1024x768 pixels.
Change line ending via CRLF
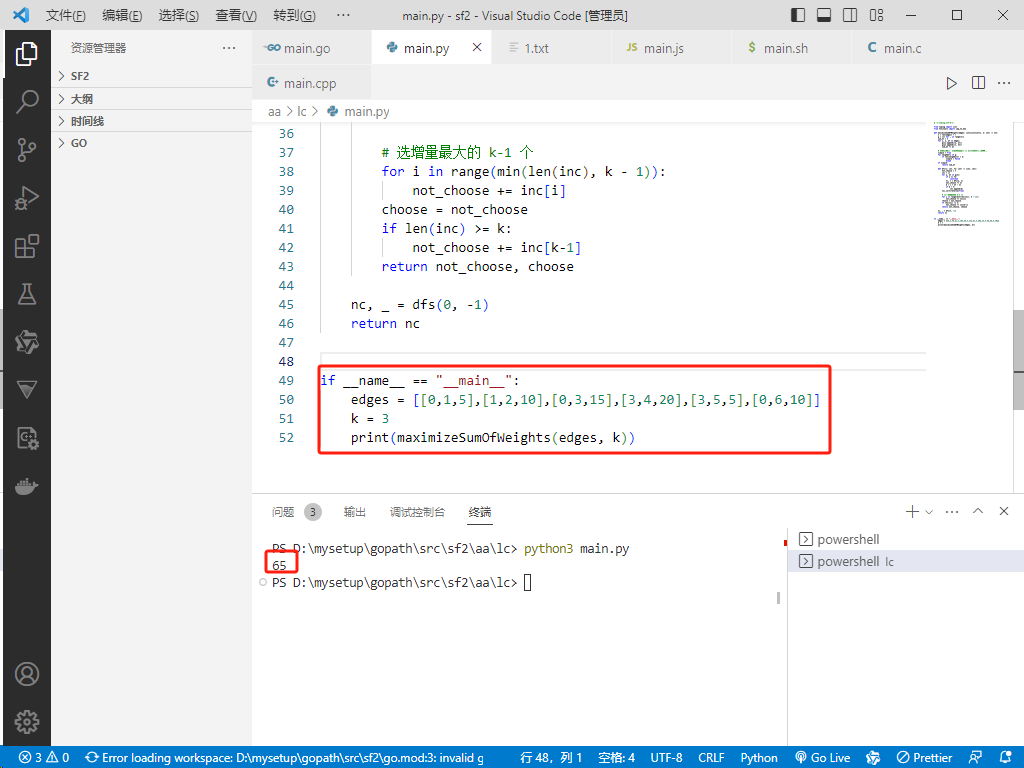pyautogui.click(x=711, y=758)
